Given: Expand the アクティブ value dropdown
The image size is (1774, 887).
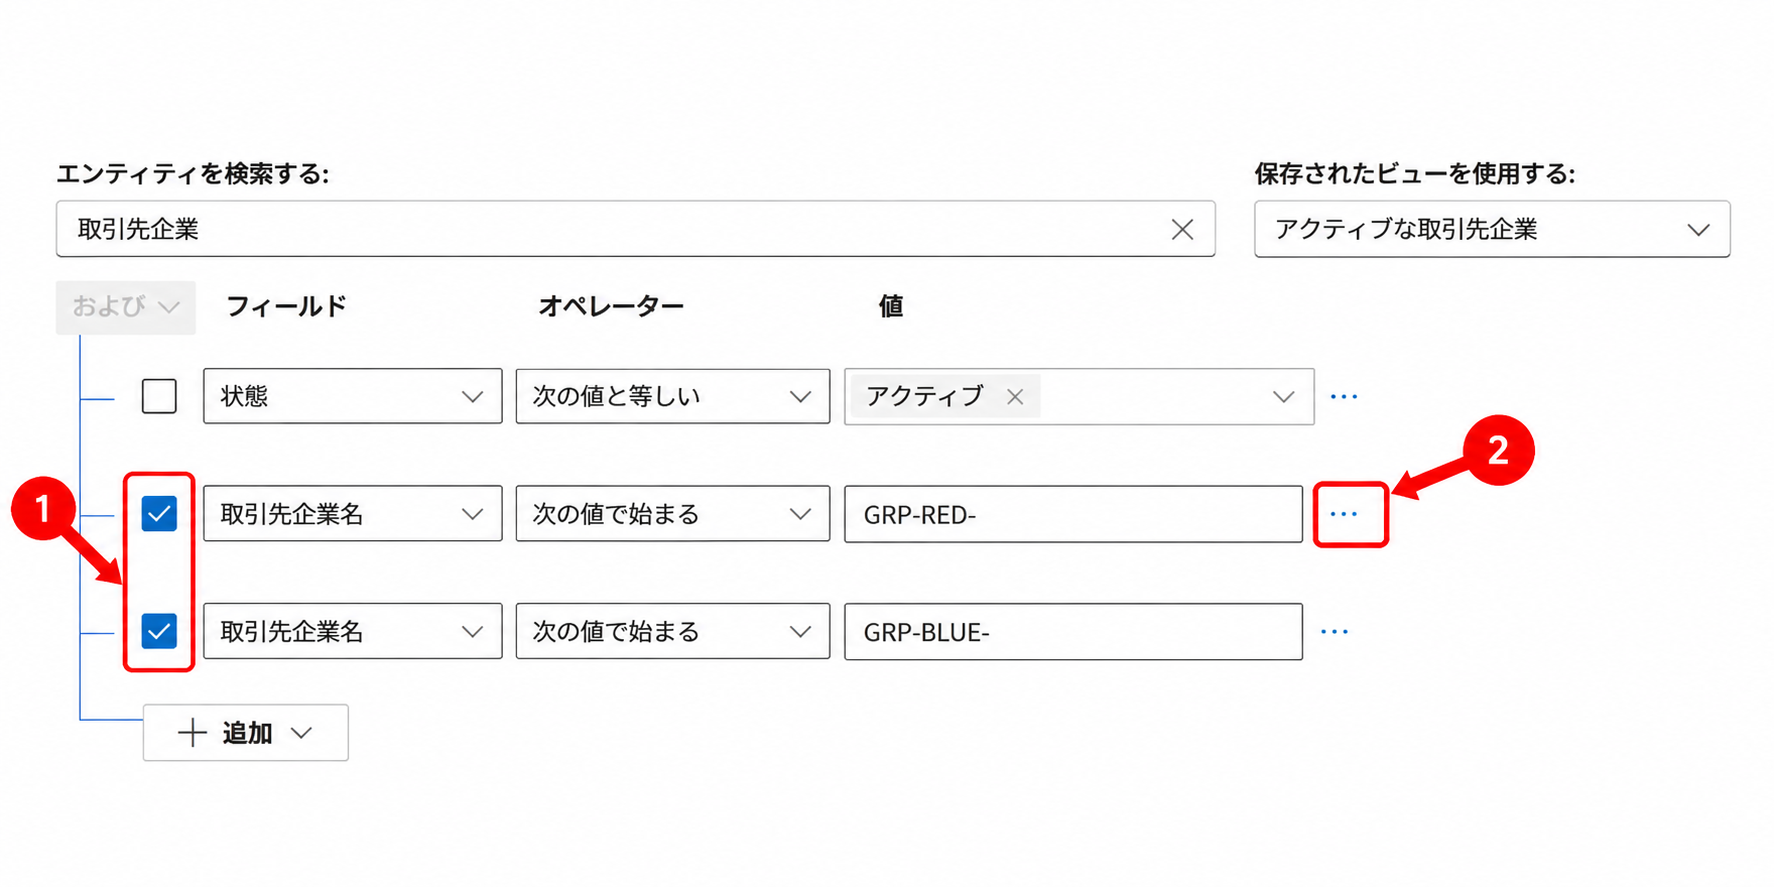Looking at the screenshot, I should click(x=1283, y=397).
